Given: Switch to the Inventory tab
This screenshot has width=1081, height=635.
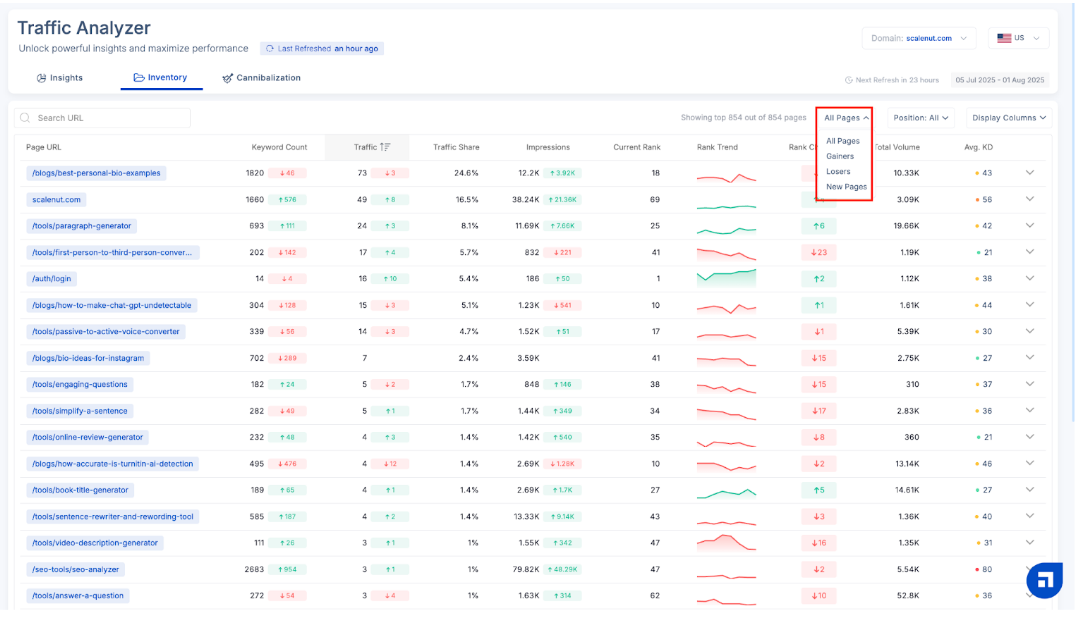Looking at the screenshot, I should pyautogui.click(x=160, y=78).
